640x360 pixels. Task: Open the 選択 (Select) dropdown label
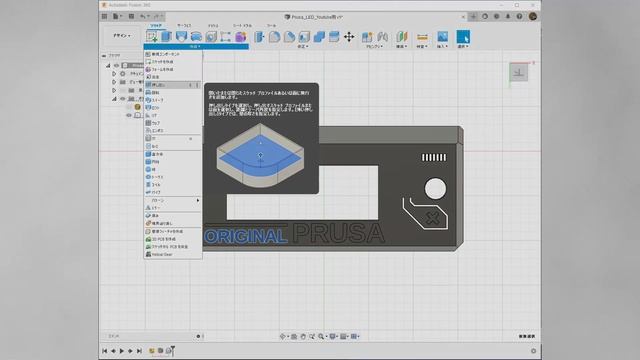tap(463, 47)
